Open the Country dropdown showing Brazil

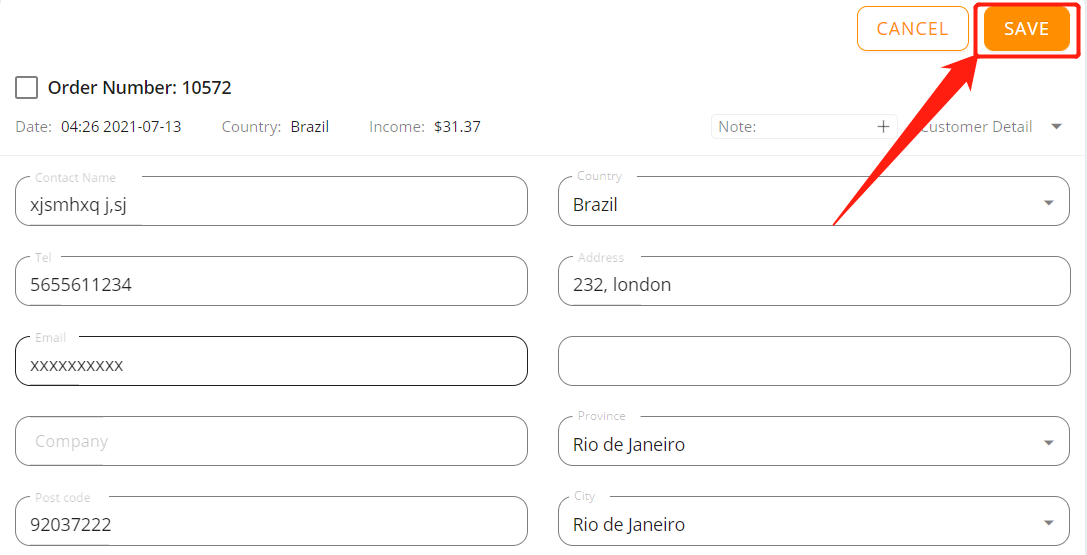click(x=814, y=201)
